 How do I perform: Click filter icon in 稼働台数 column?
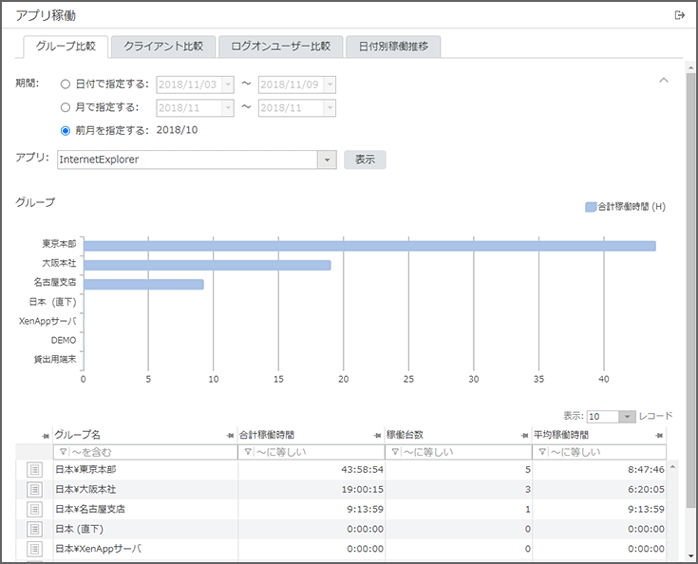point(395,453)
